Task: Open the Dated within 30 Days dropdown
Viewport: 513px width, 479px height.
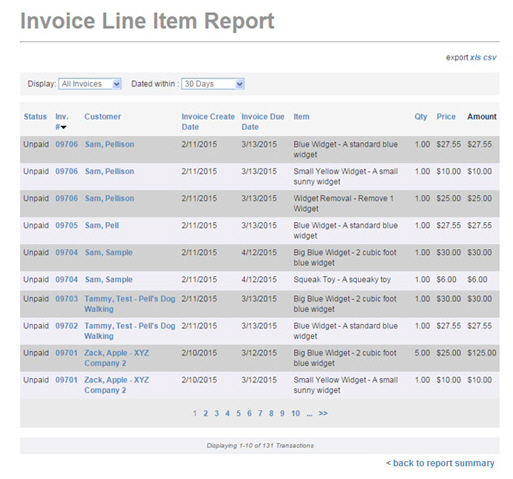Action: 213,84
